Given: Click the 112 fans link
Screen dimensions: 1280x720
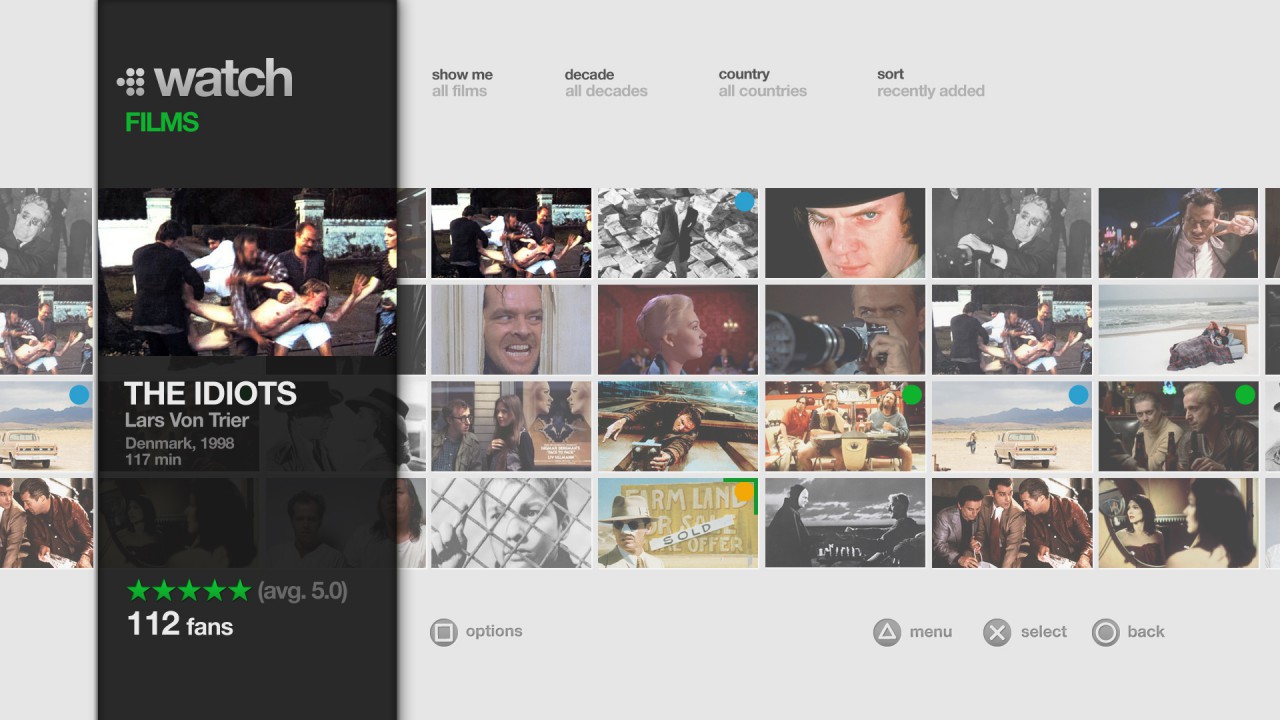Looking at the screenshot, I should (x=181, y=625).
